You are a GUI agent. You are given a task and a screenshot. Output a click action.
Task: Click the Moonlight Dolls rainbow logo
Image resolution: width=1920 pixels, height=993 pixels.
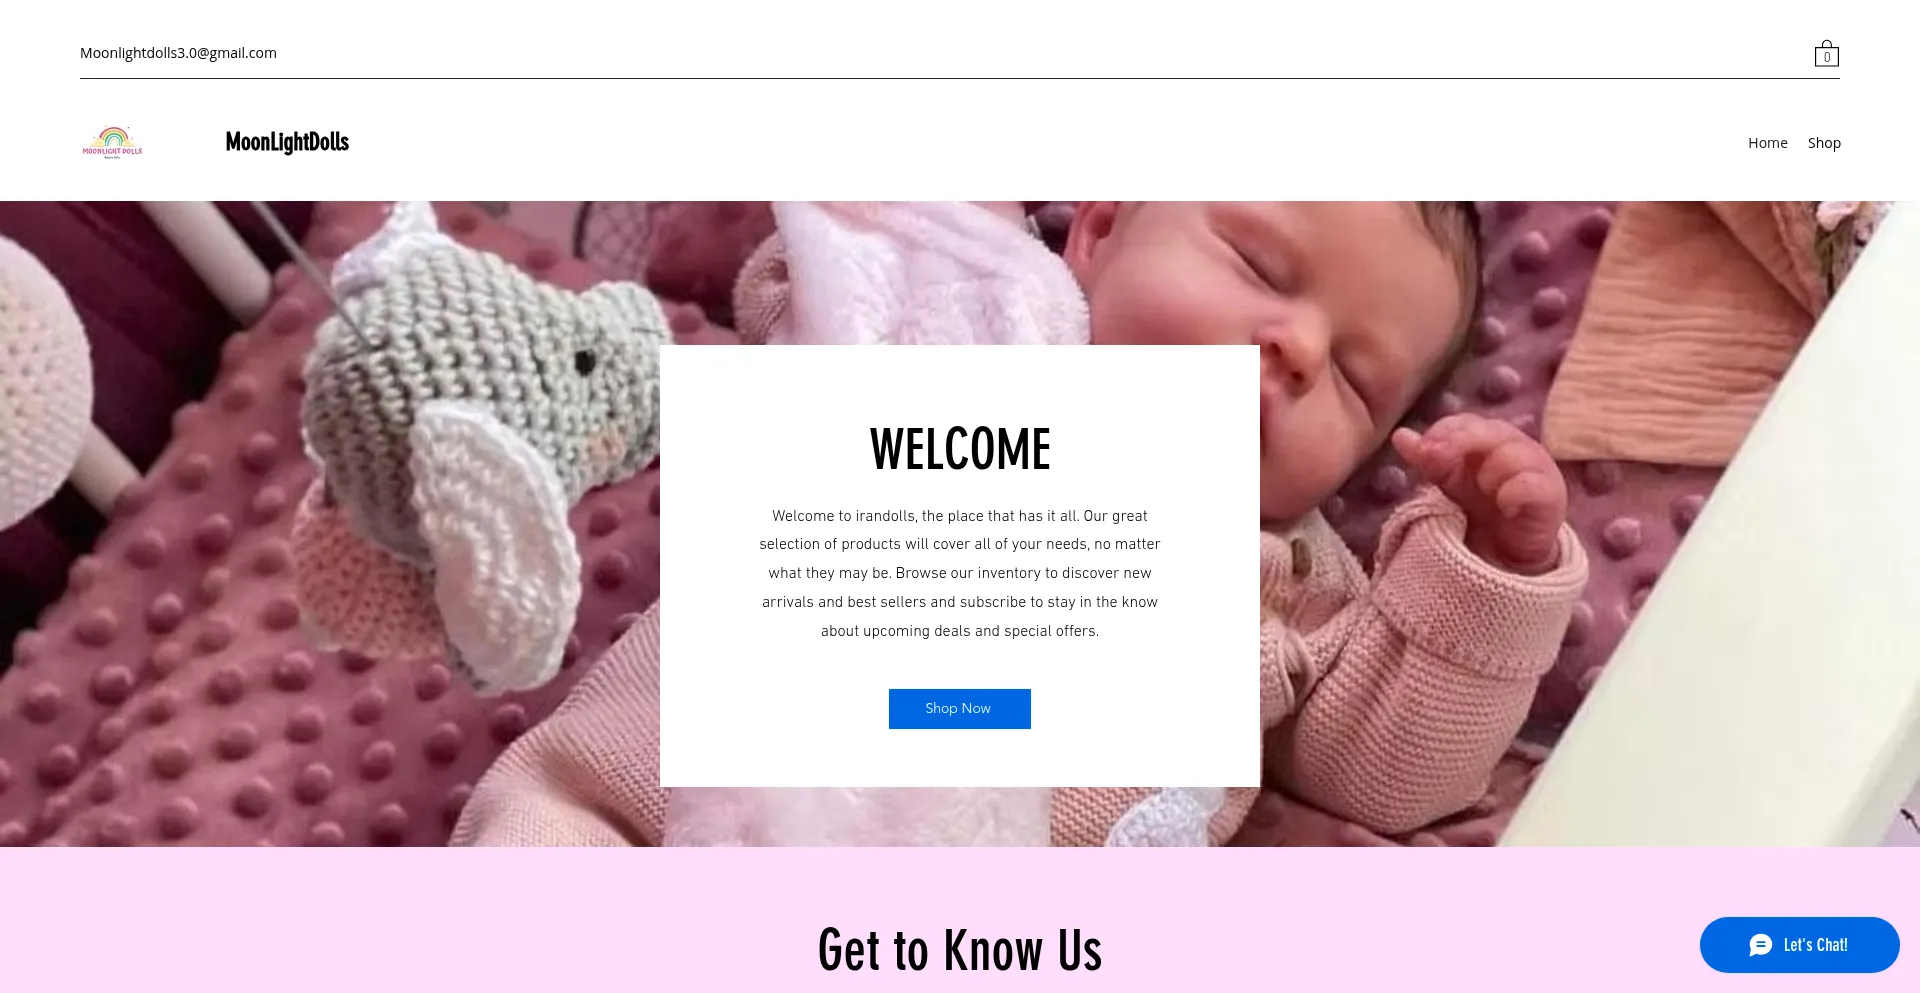tap(112, 142)
